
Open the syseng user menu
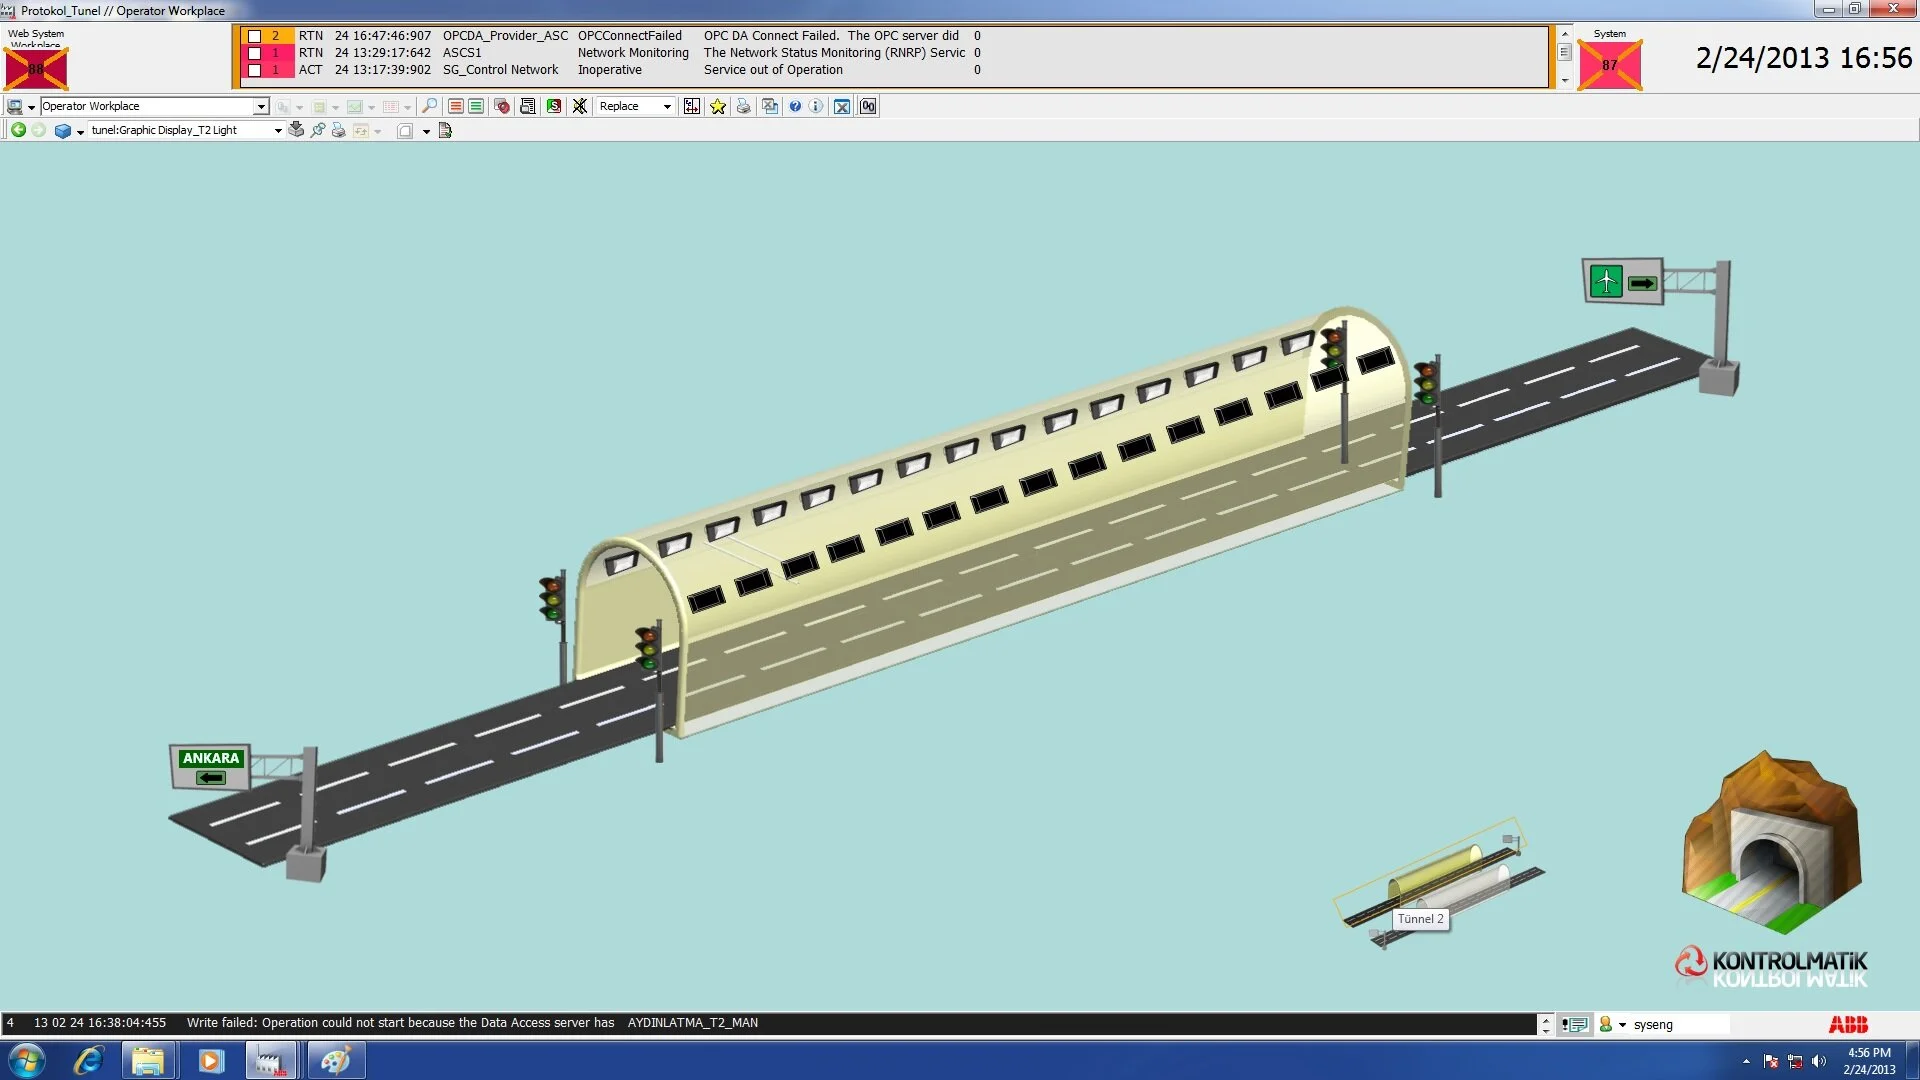1622,1024
